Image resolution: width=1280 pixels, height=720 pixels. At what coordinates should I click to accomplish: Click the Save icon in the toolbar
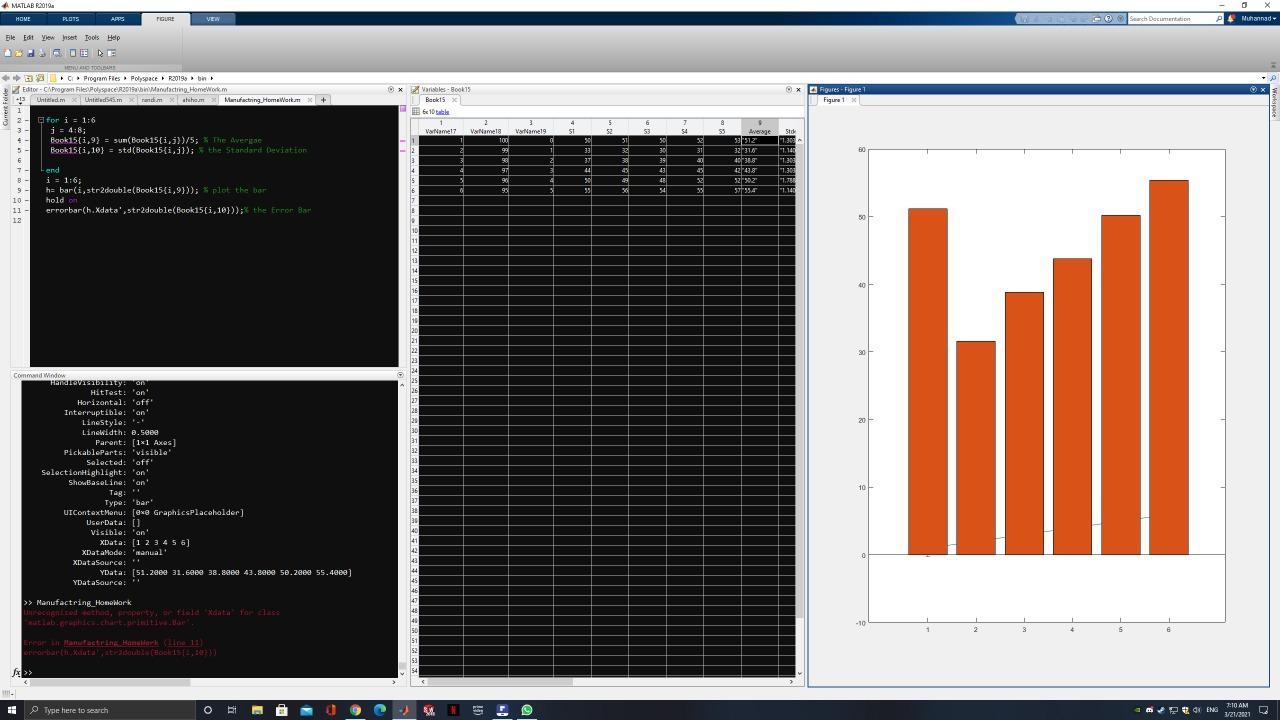click(x=31, y=52)
